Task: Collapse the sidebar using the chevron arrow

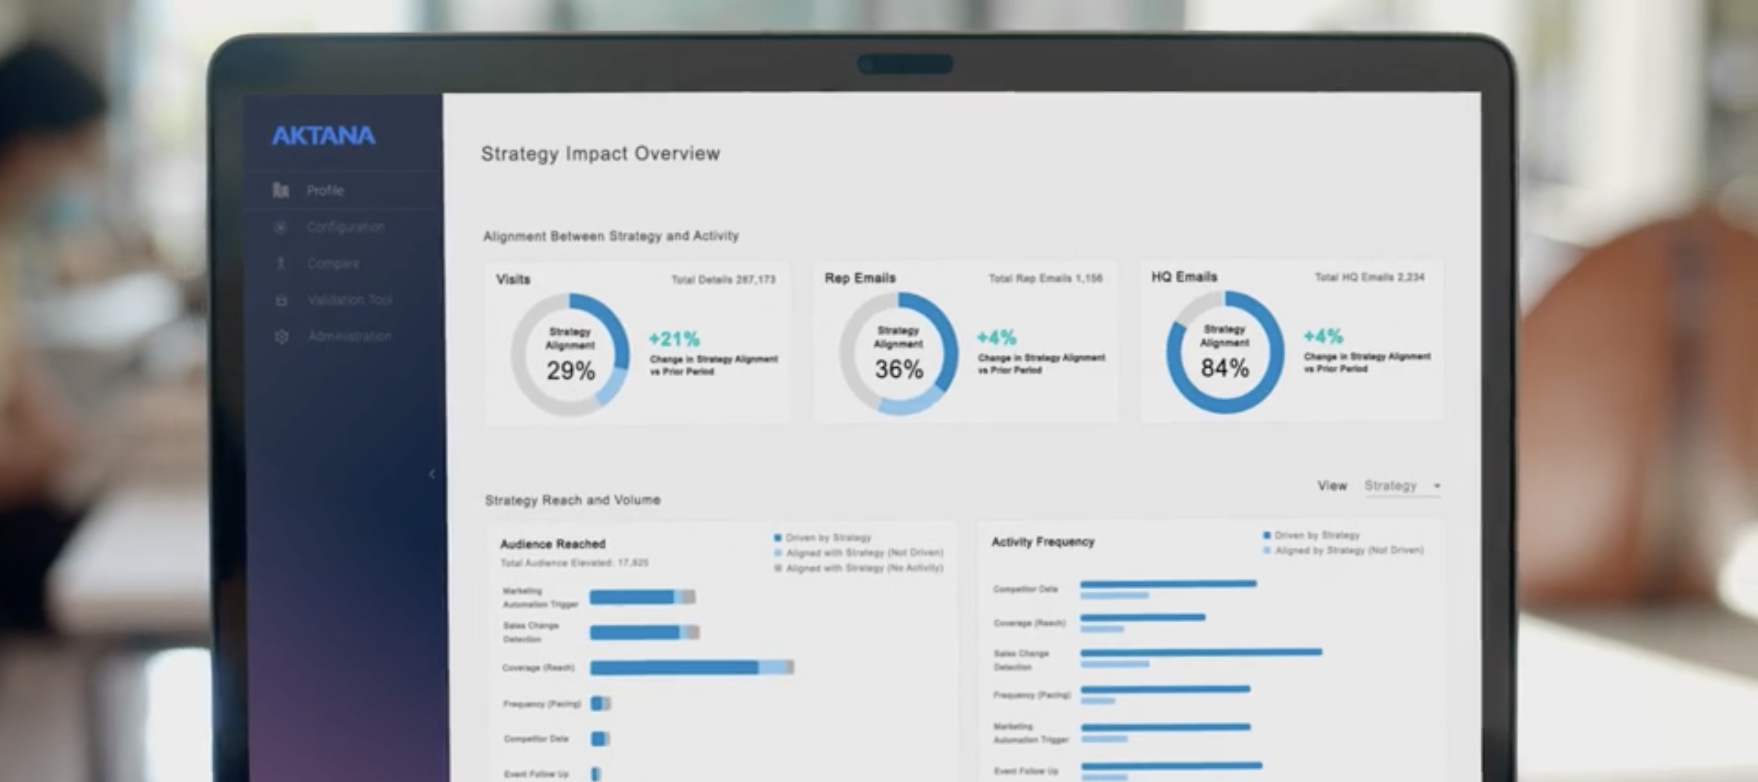Action: click(432, 474)
